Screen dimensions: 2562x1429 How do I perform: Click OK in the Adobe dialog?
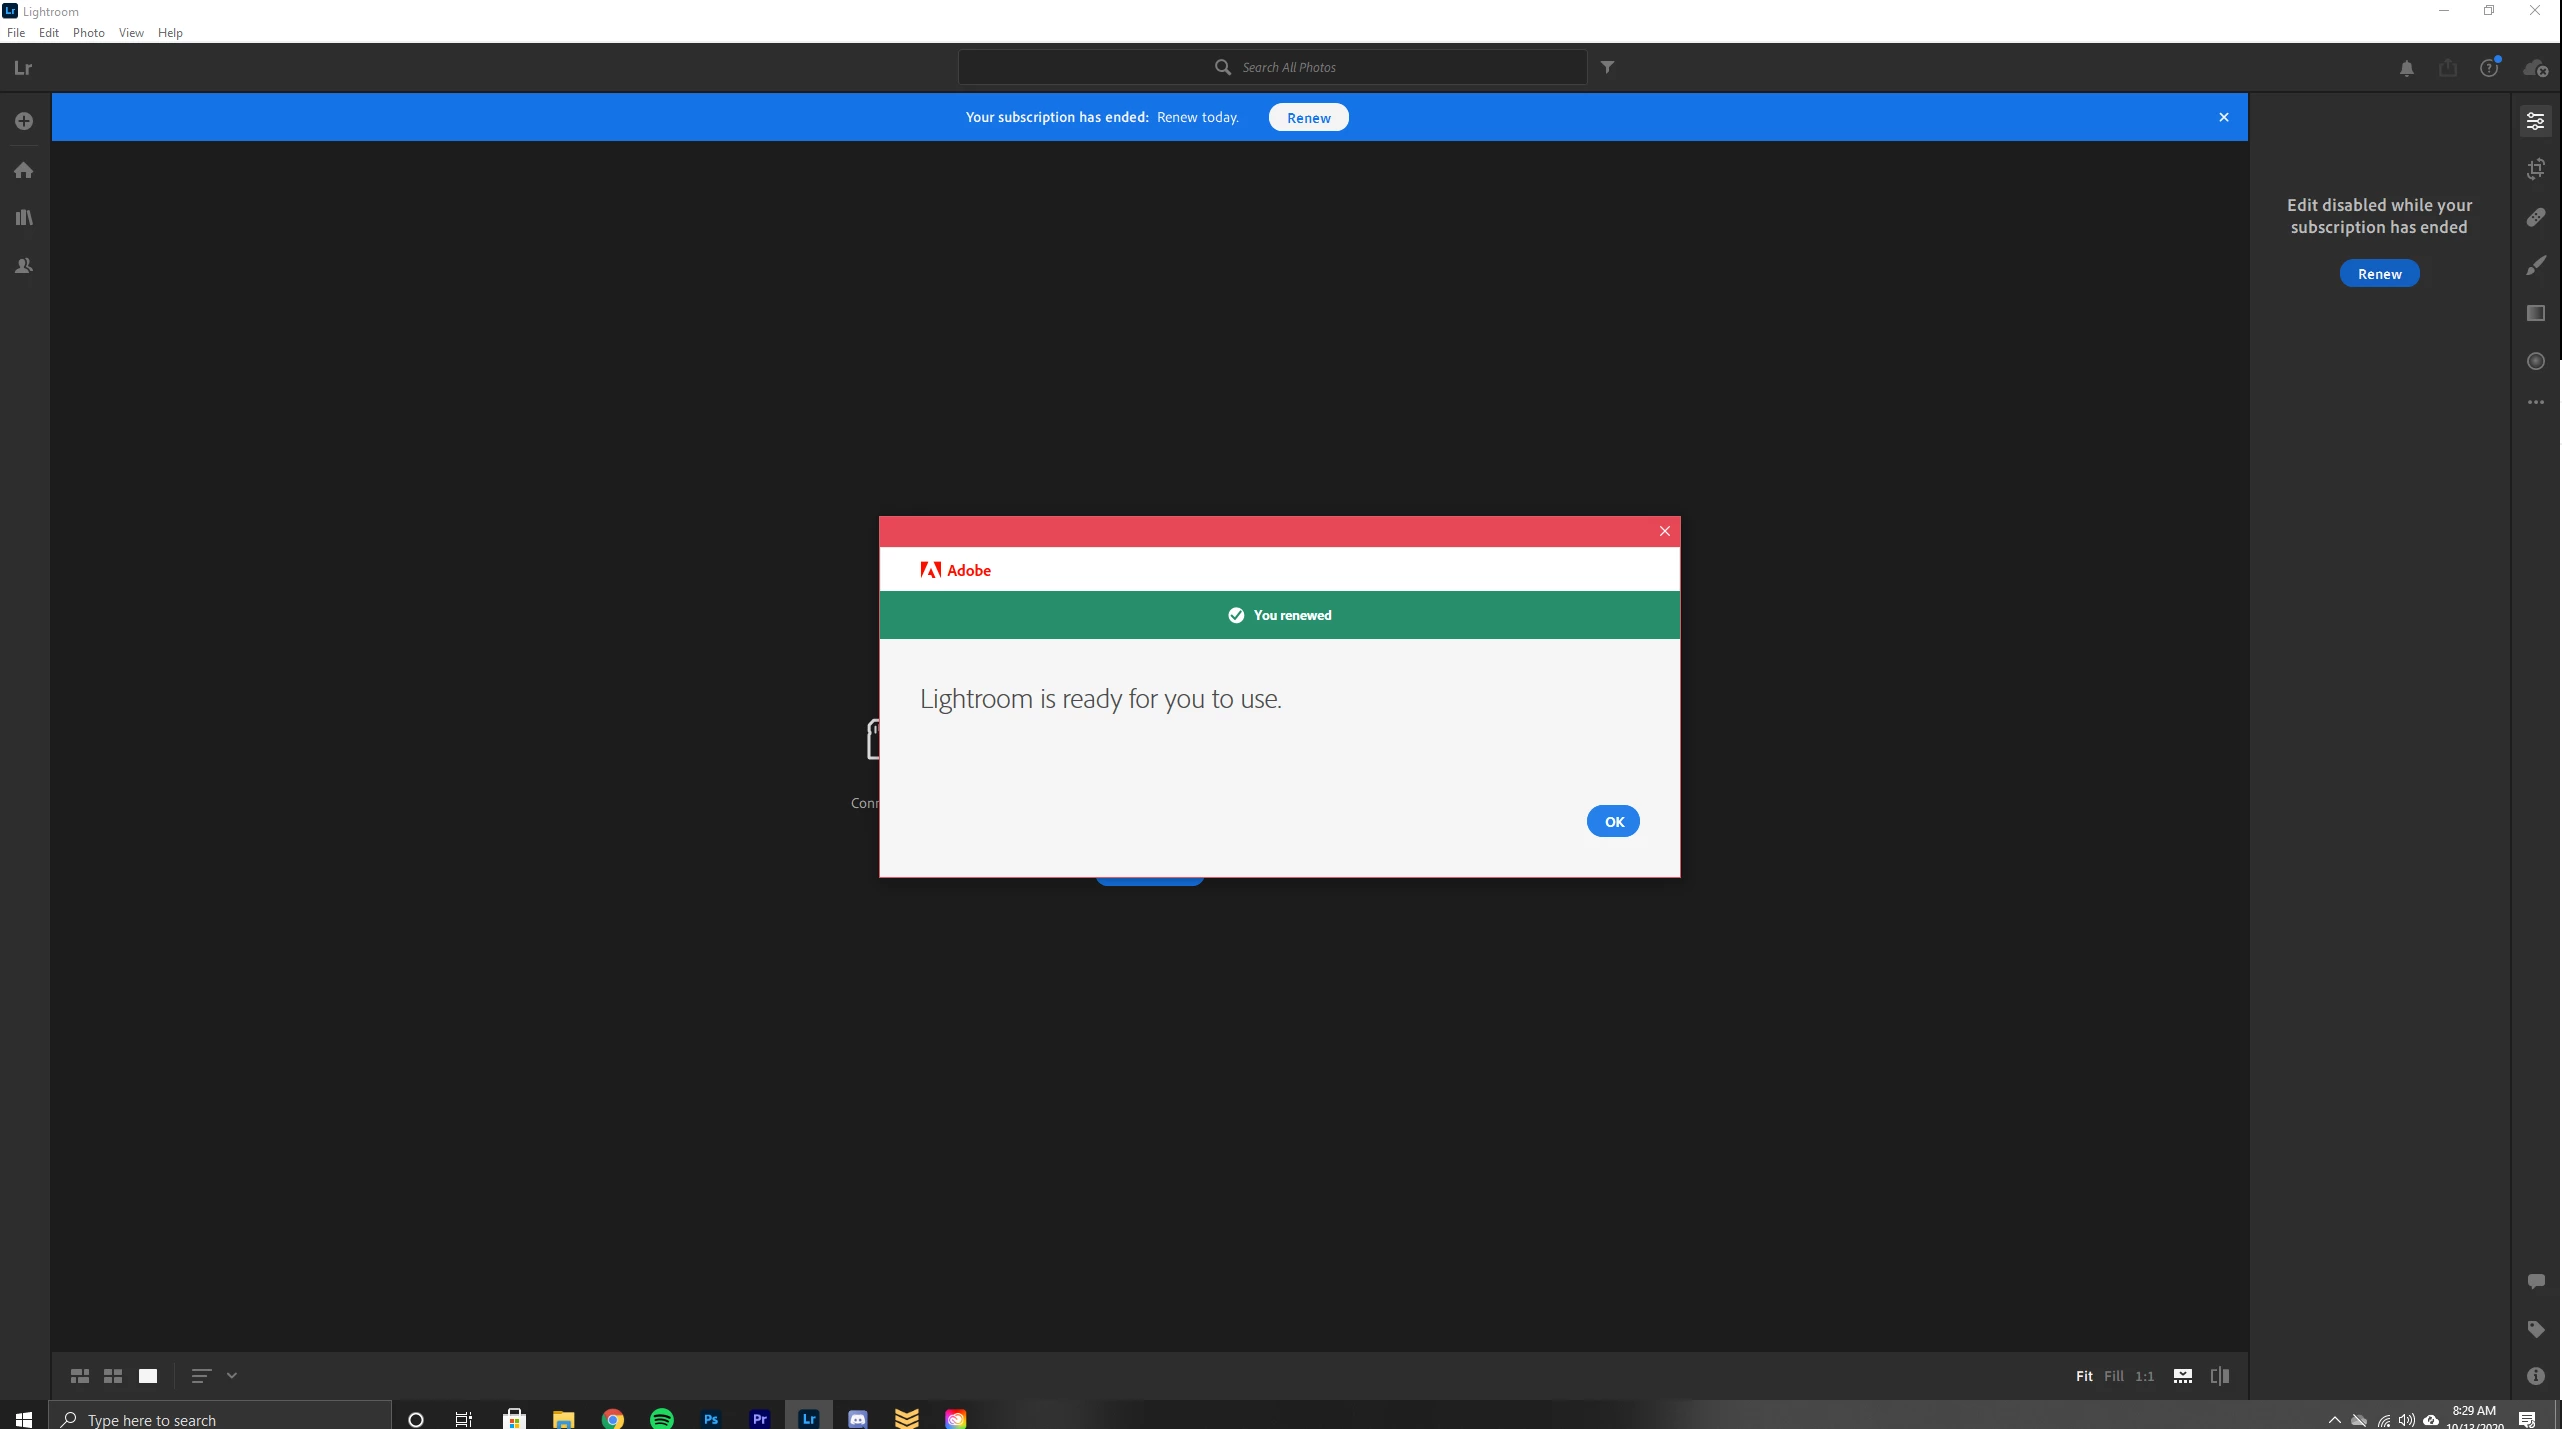point(1613,821)
